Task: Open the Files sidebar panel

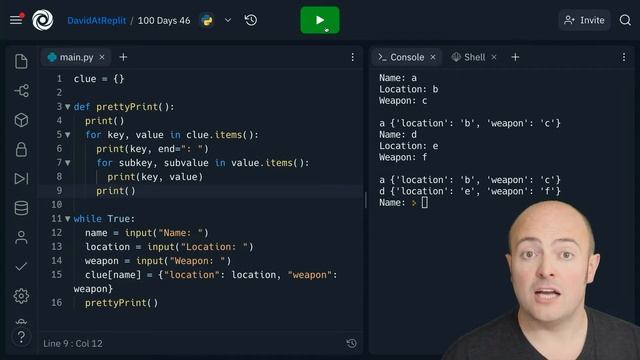Action: pyautogui.click(x=21, y=61)
